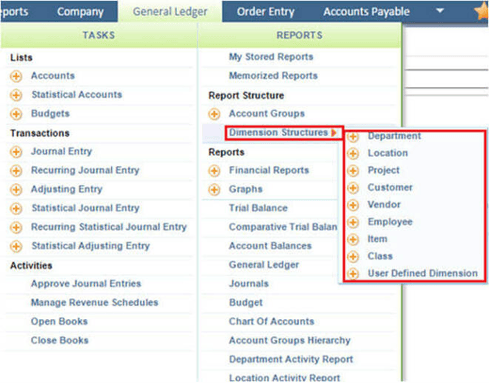Open the Journals report
489x383 pixels.
click(249, 284)
